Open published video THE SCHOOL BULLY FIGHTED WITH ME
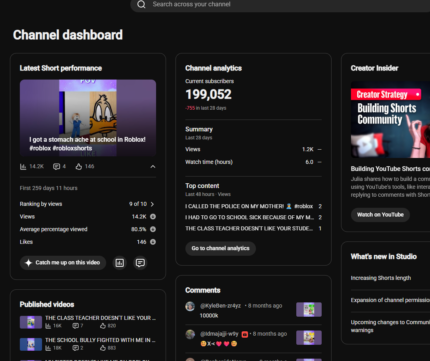 point(100,340)
